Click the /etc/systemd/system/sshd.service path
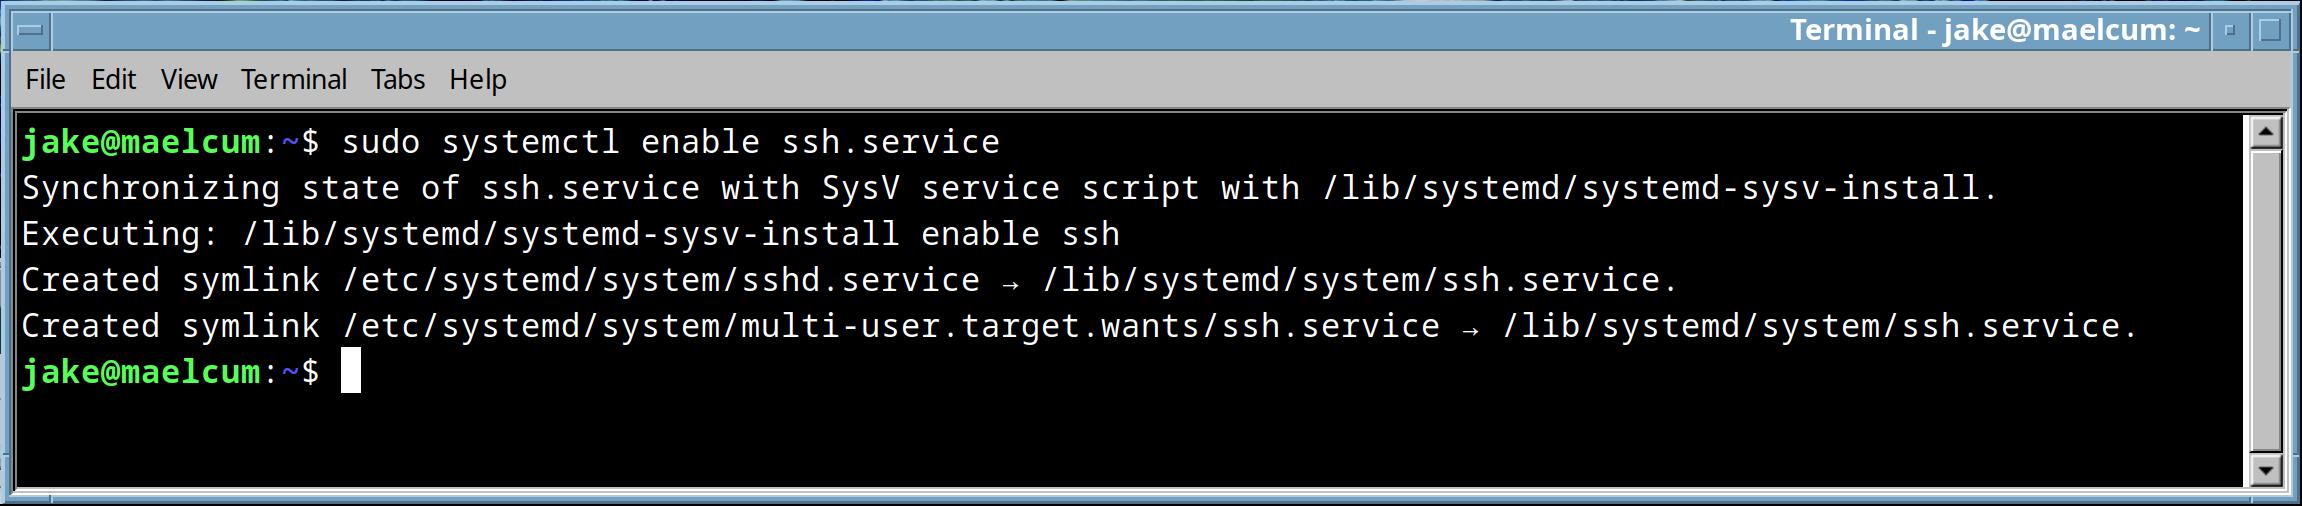 click(660, 280)
